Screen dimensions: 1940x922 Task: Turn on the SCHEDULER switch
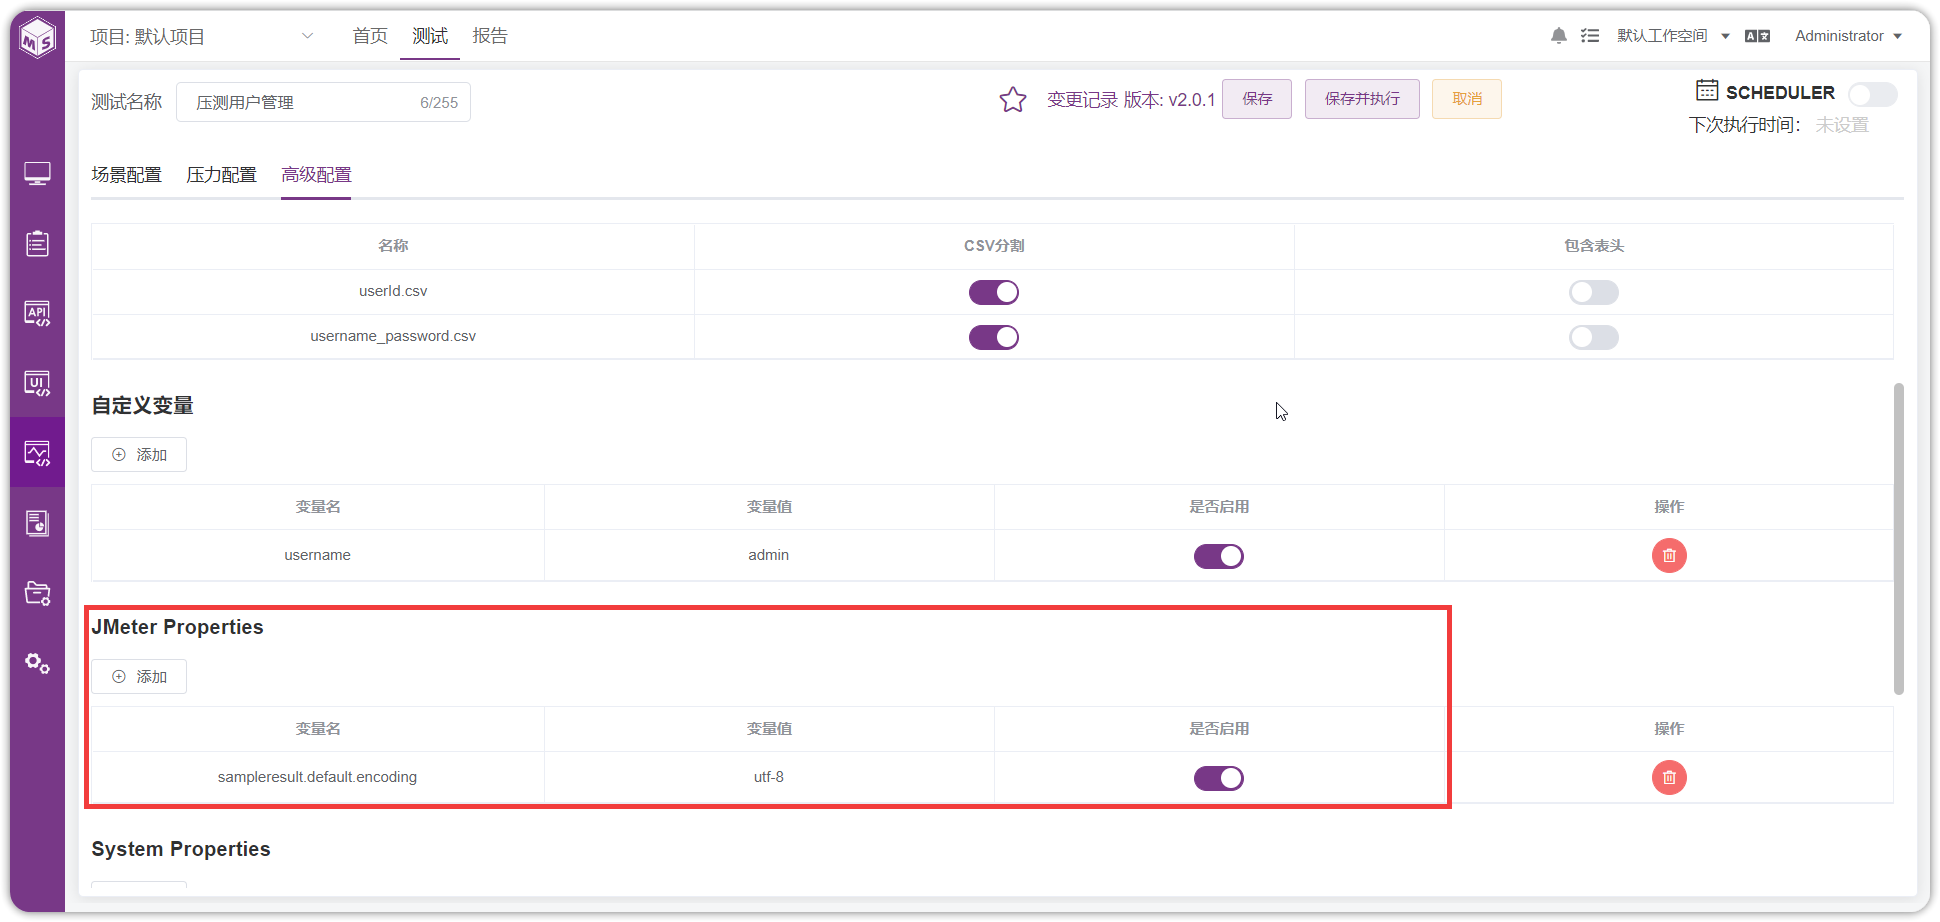[1872, 94]
